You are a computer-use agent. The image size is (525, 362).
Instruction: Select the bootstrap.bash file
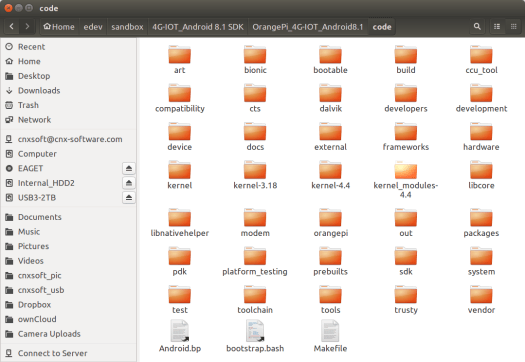(x=255, y=336)
